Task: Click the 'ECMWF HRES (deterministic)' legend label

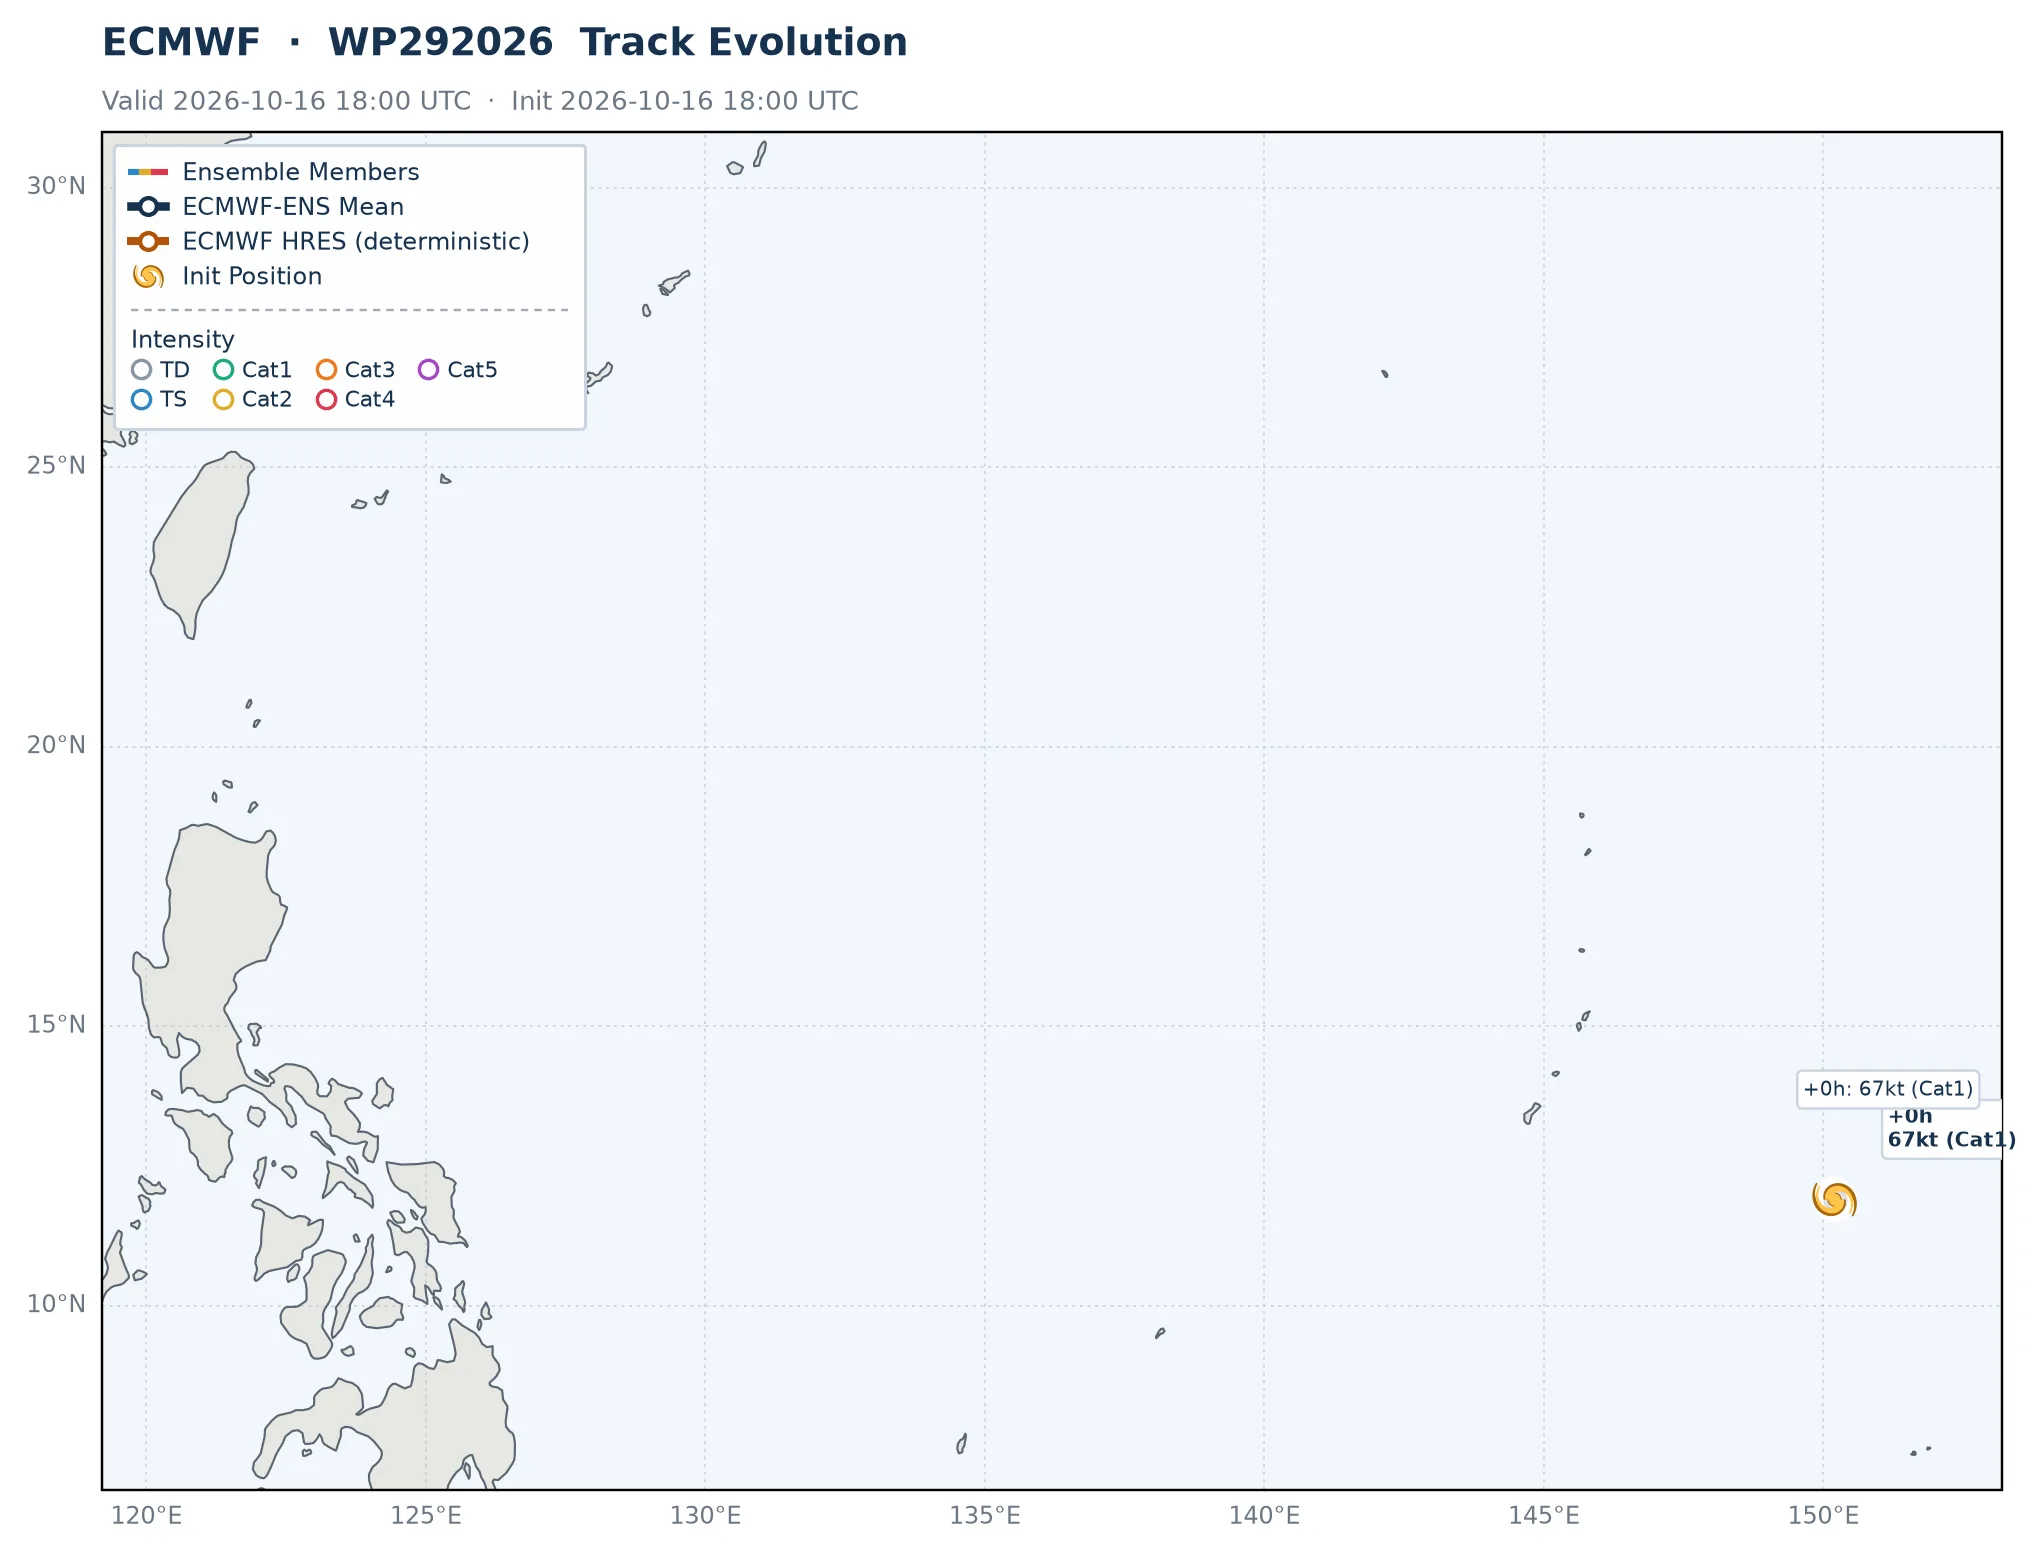Action: point(356,242)
